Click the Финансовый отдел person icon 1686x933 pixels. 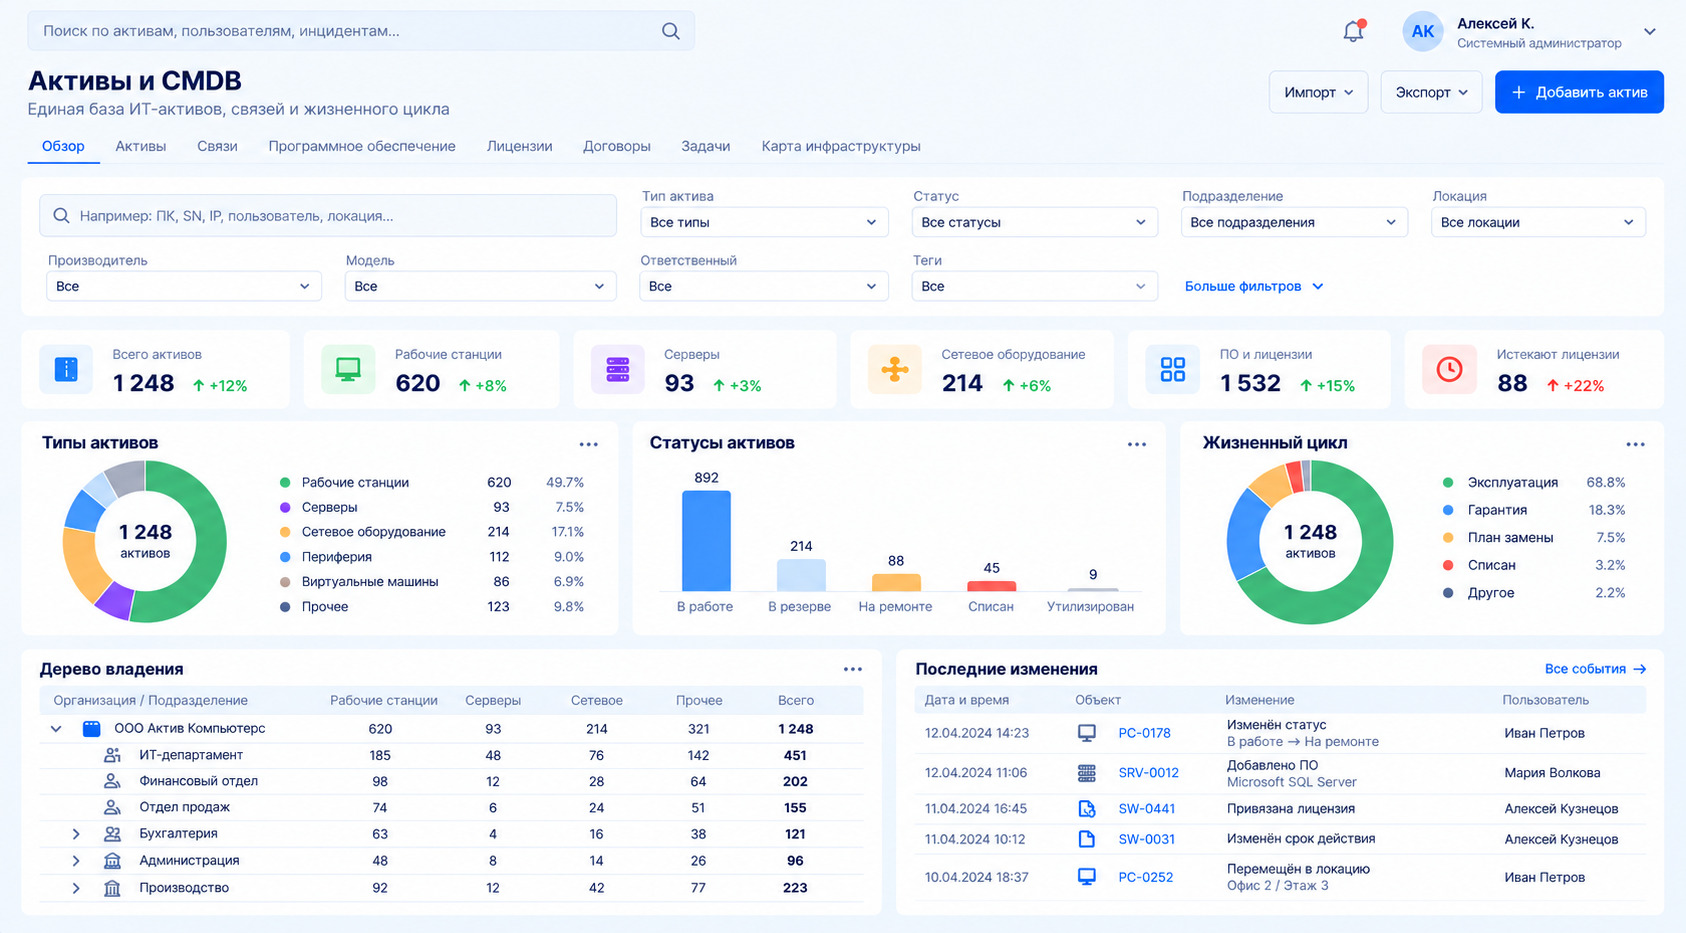coord(112,781)
